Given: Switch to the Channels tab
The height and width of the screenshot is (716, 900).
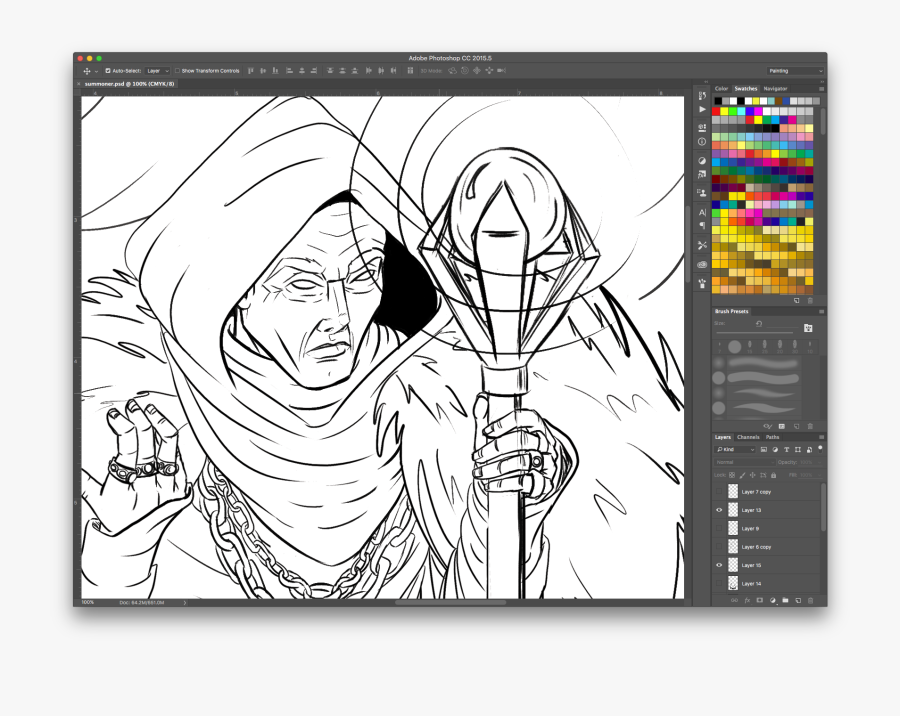Looking at the screenshot, I should [x=746, y=437].
